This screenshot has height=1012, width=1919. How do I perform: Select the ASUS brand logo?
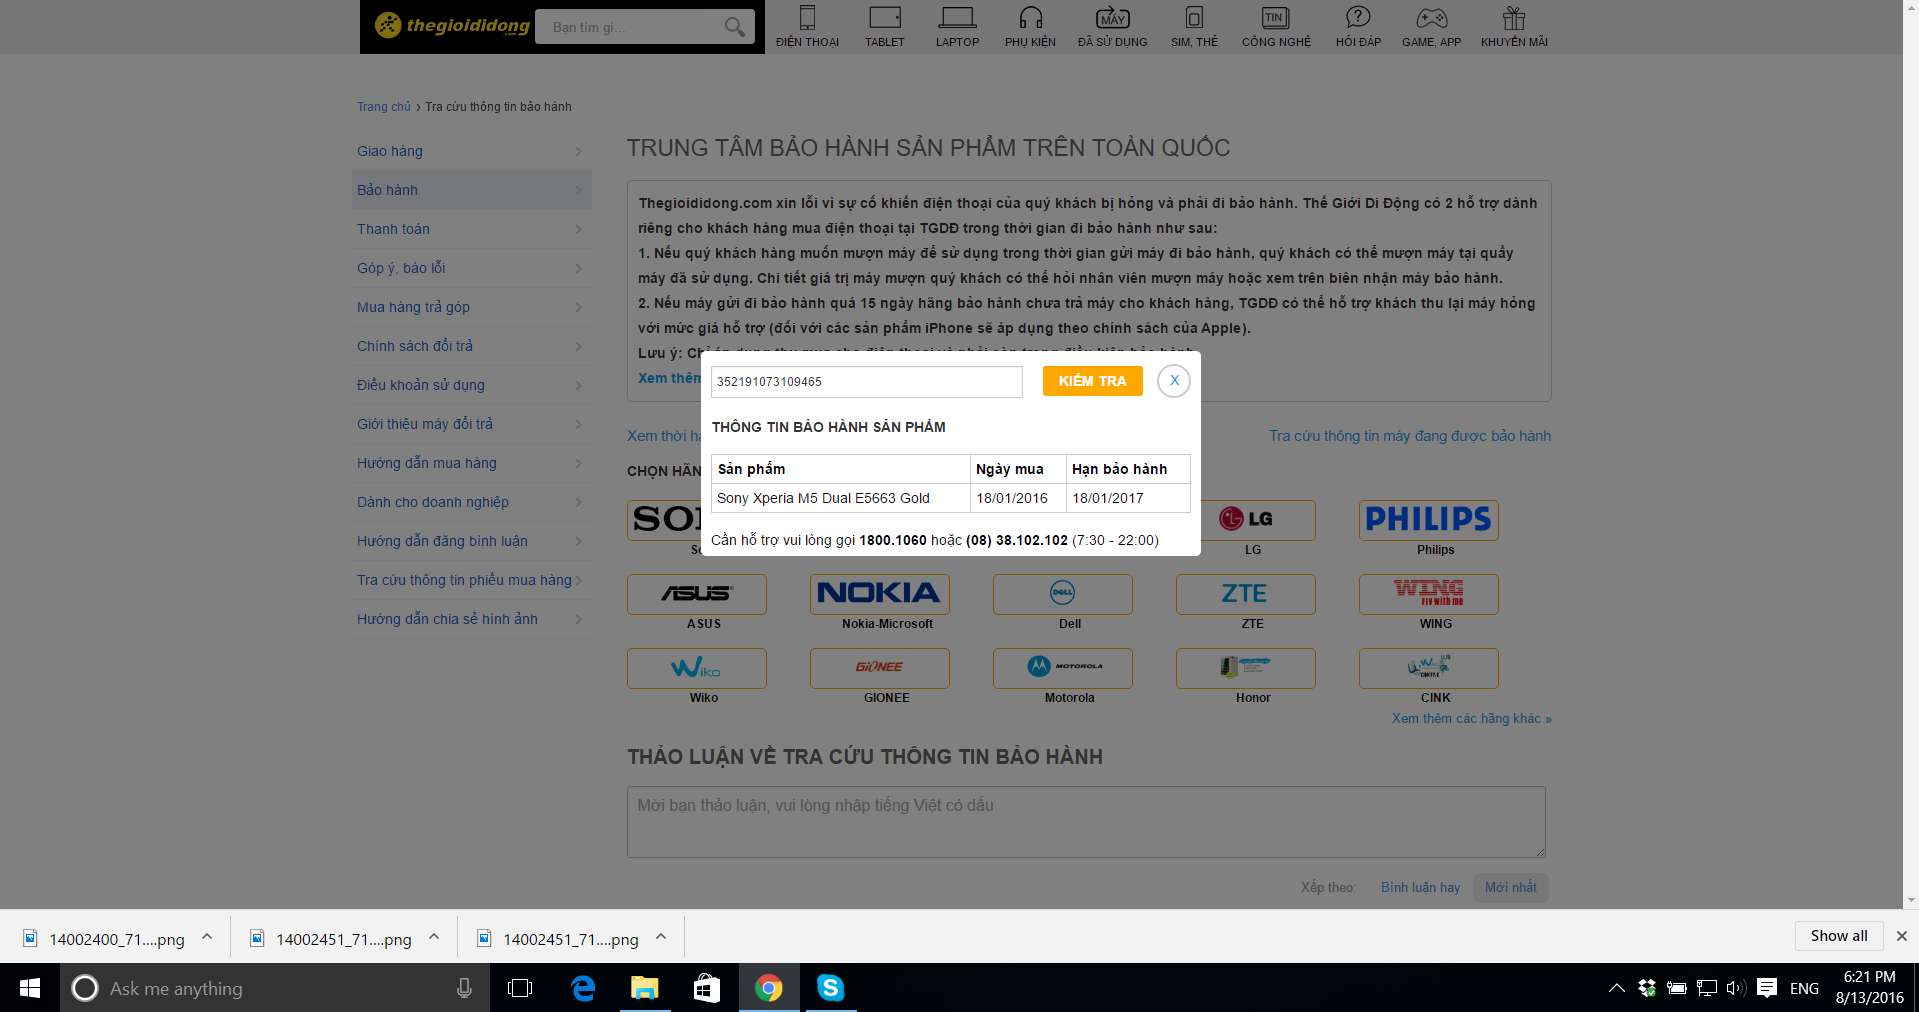(697, 594)
